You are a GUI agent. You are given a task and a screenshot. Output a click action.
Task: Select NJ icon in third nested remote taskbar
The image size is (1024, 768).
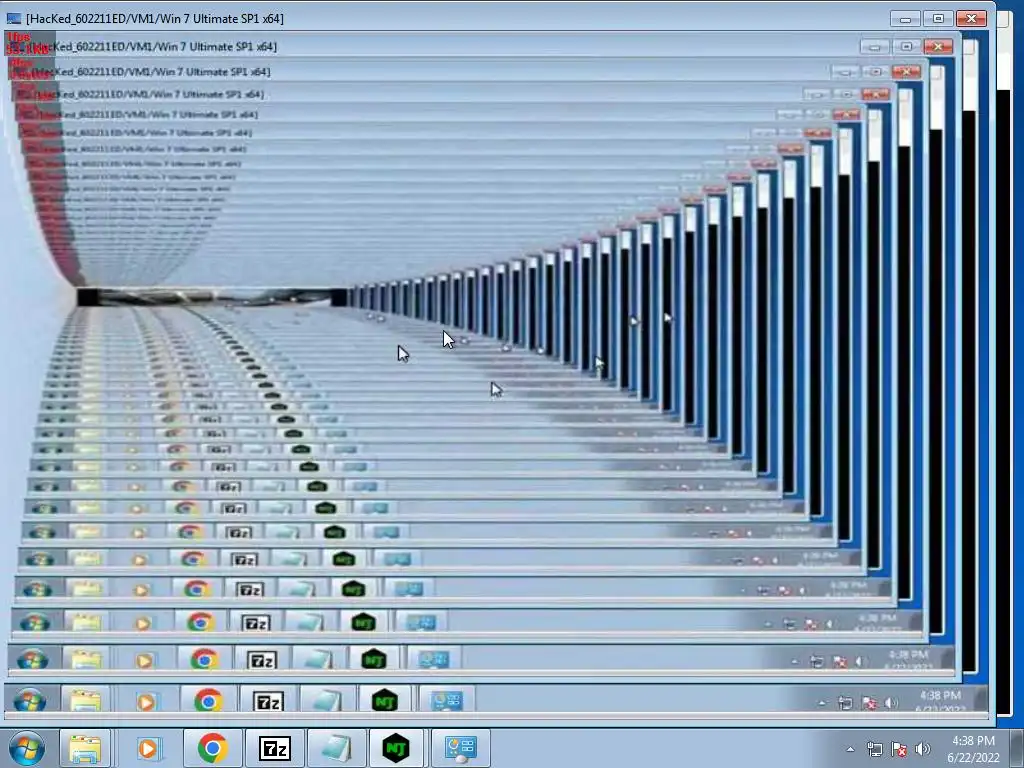(x=364, y=622)
